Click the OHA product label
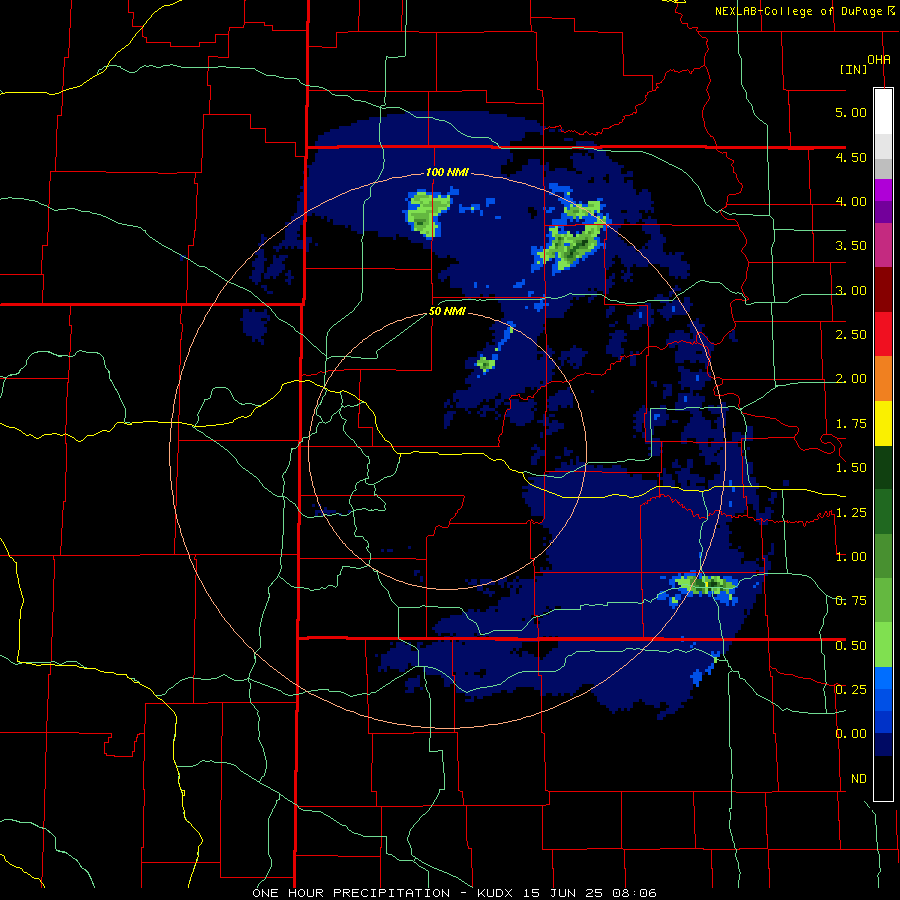The height and width of the screenshot is (900, 900). click(879, 60)
